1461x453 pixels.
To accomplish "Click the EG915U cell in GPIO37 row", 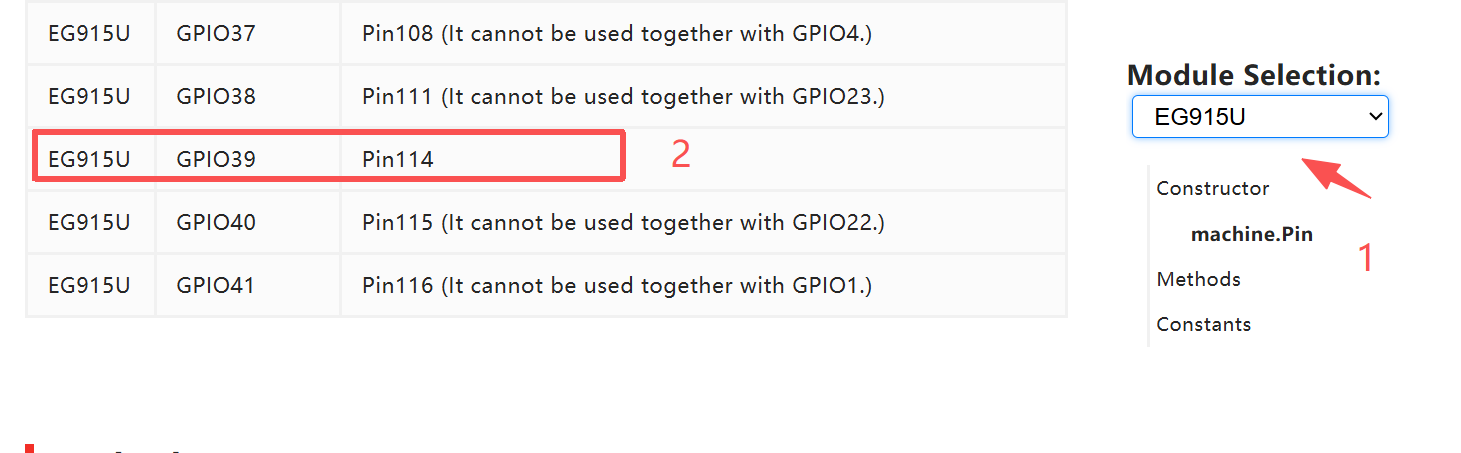I will tap(89, 34).
